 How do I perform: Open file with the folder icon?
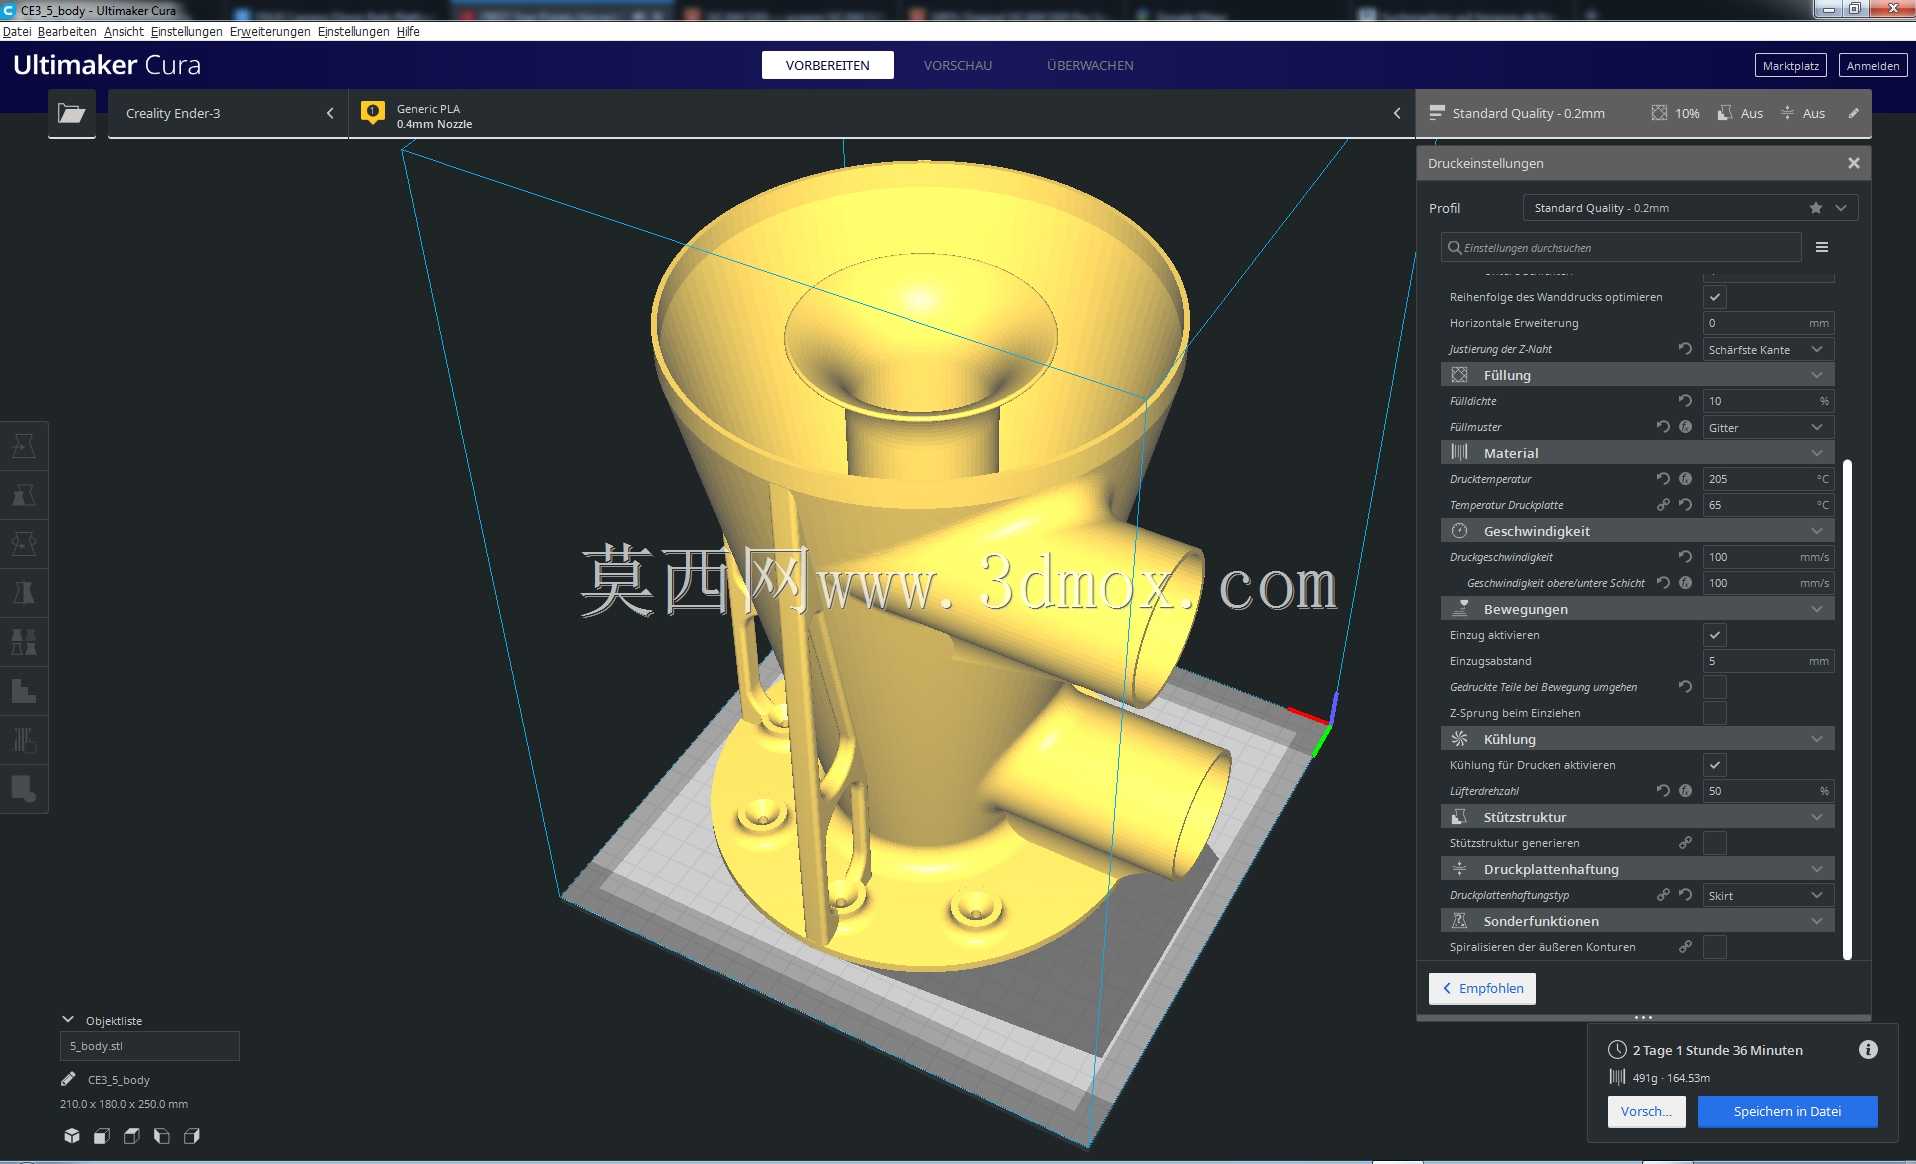click(x=72, y=113)
